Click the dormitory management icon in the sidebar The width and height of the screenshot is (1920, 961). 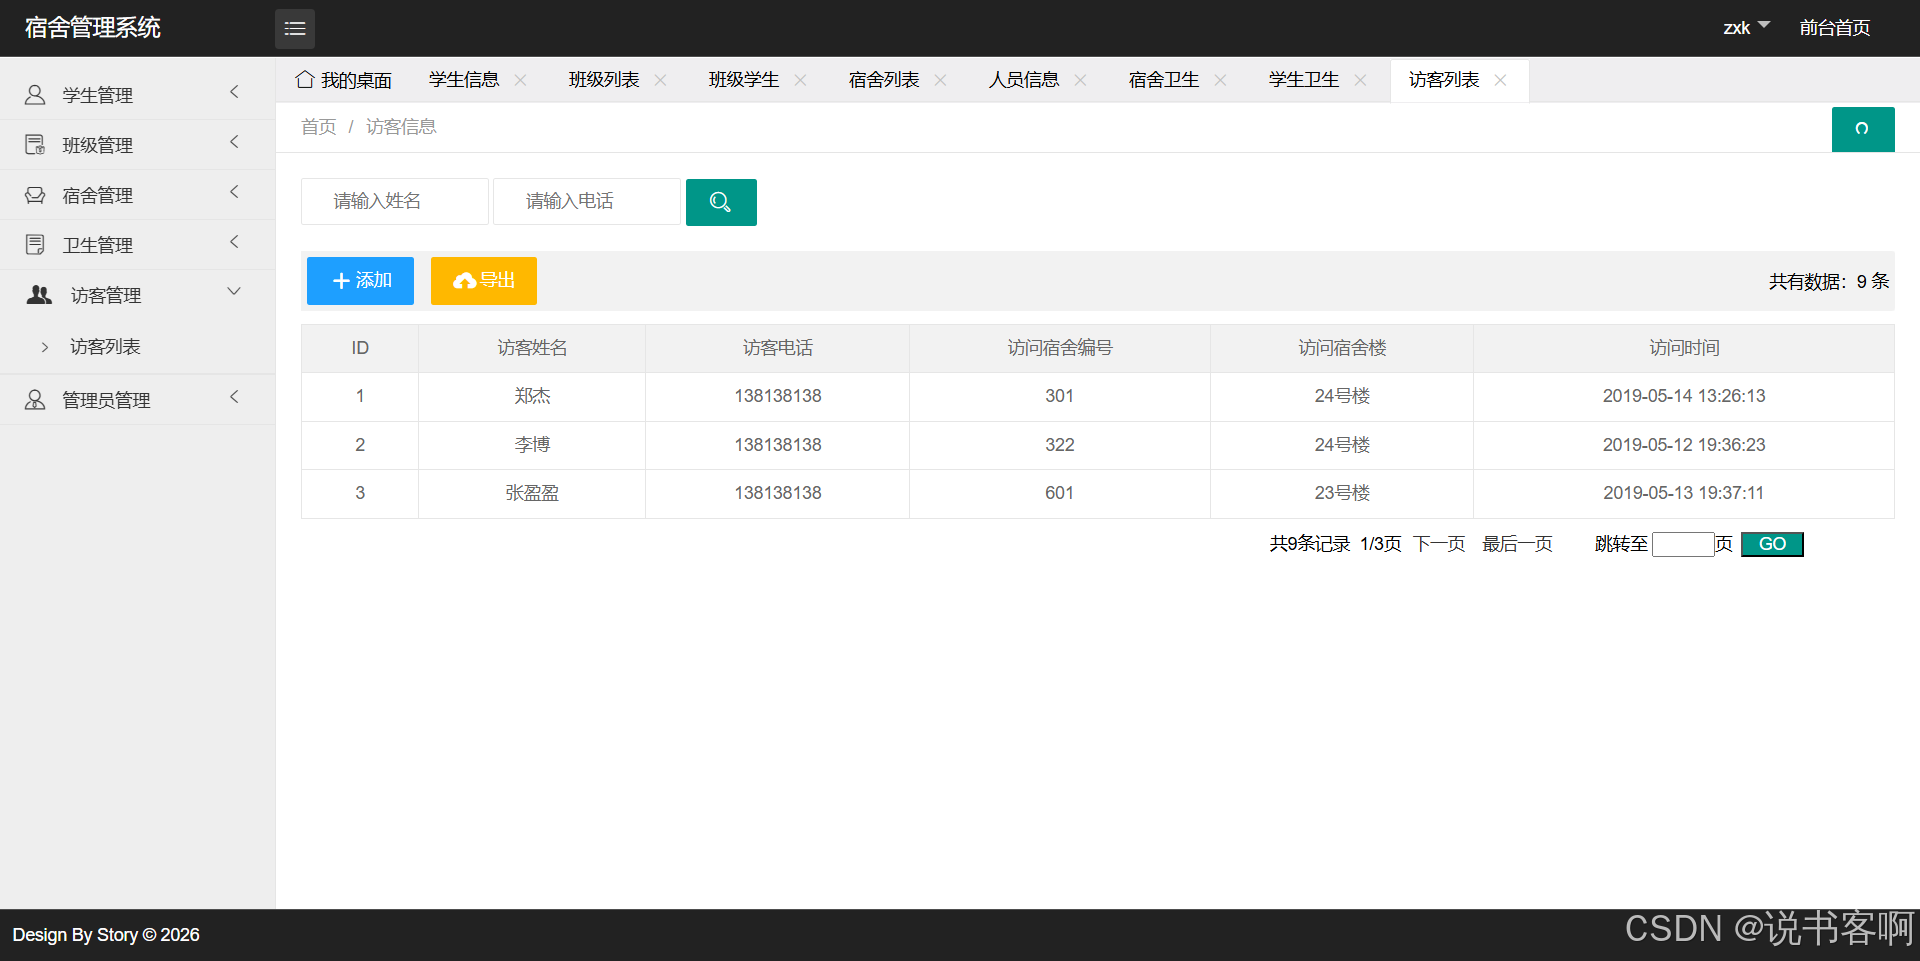pos(35,195)
